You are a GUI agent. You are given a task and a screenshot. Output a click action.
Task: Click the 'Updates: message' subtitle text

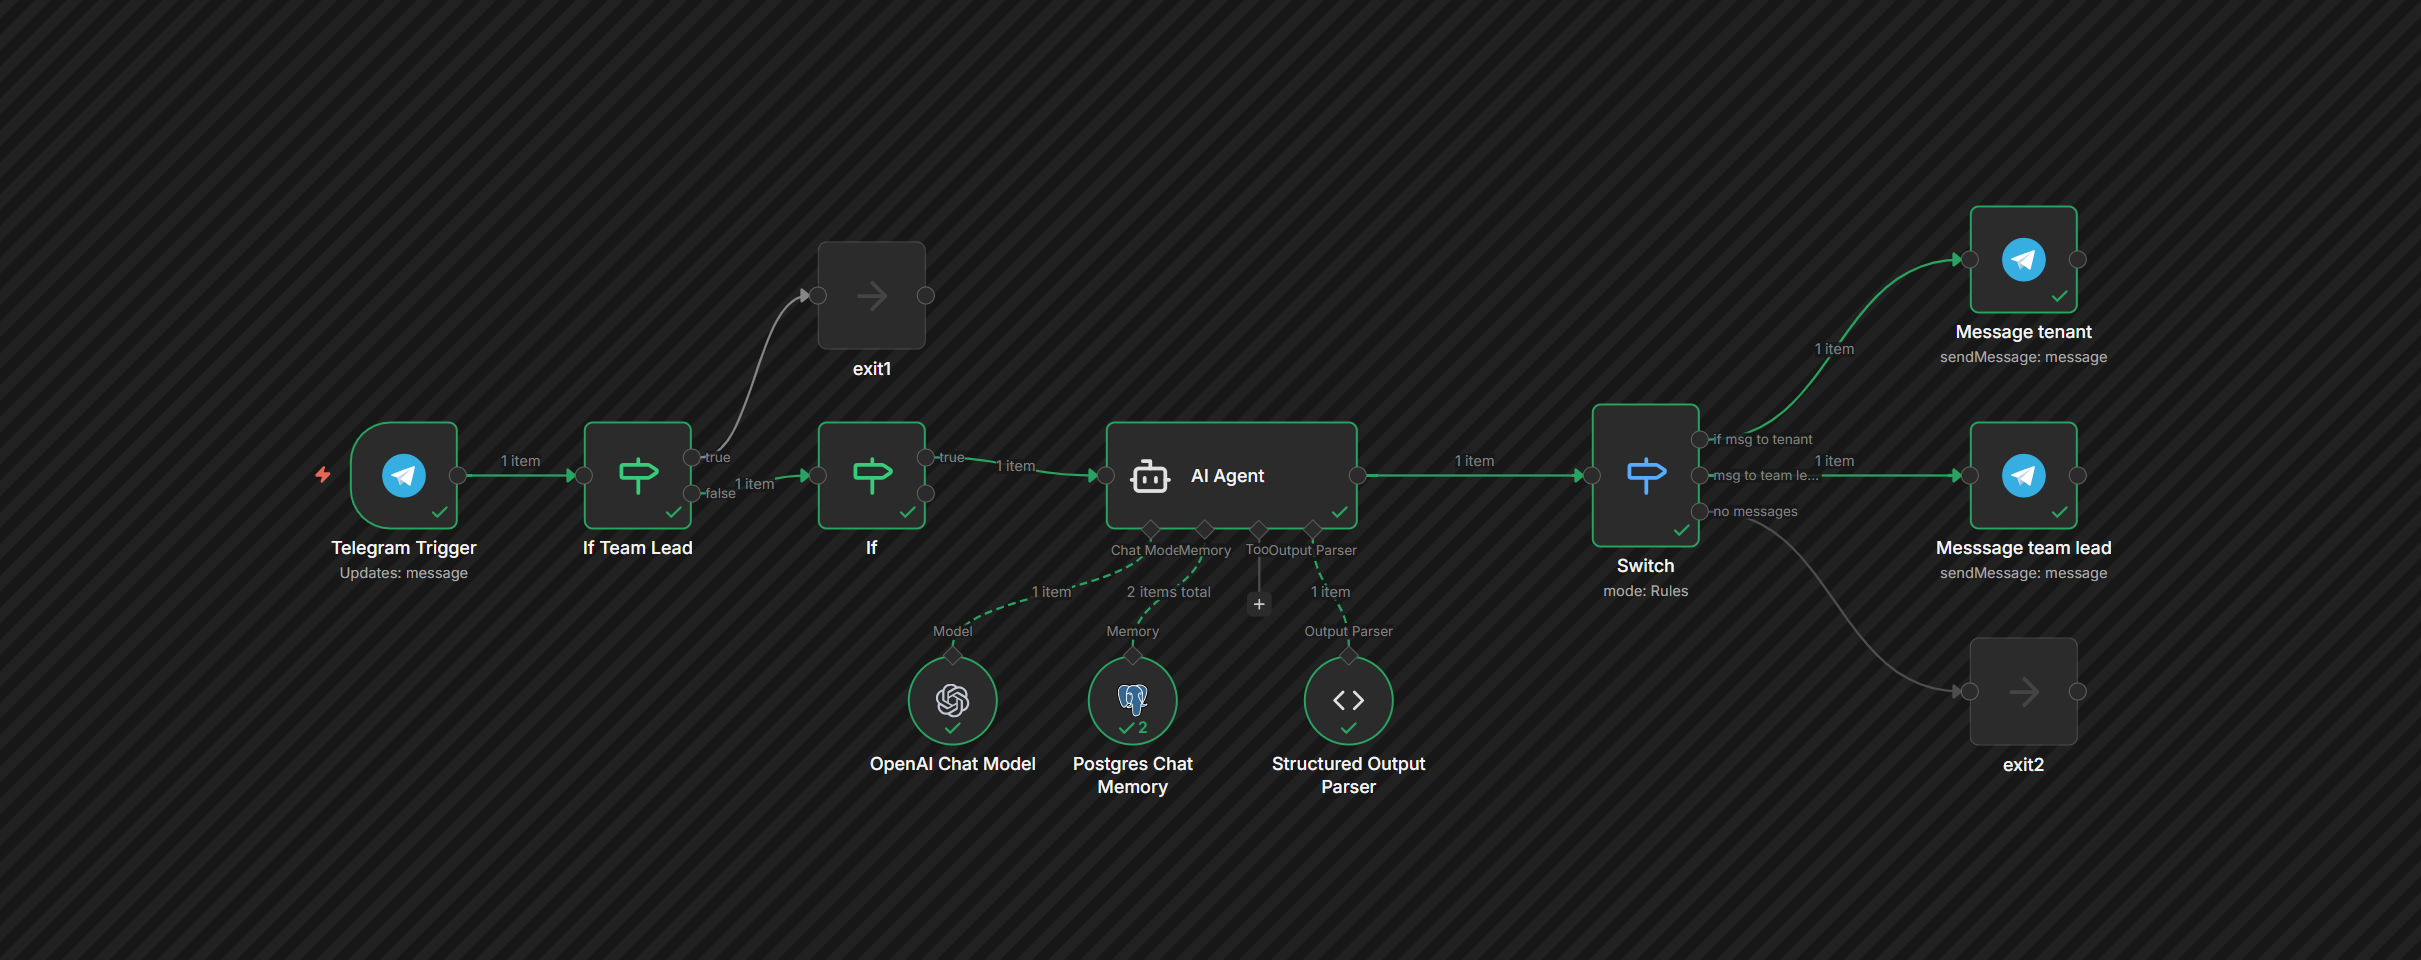(404, 573)
